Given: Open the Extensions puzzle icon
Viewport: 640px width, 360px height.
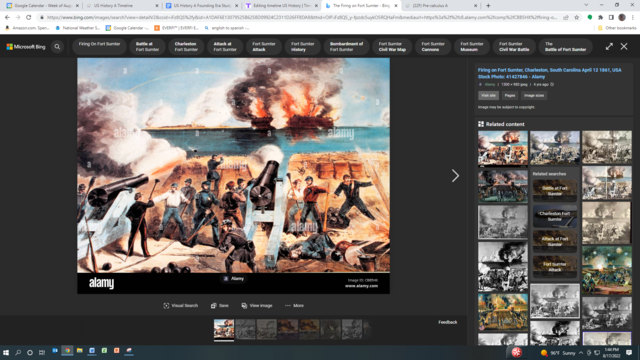Looking at the screenshot, I should [x=600, y=18].
